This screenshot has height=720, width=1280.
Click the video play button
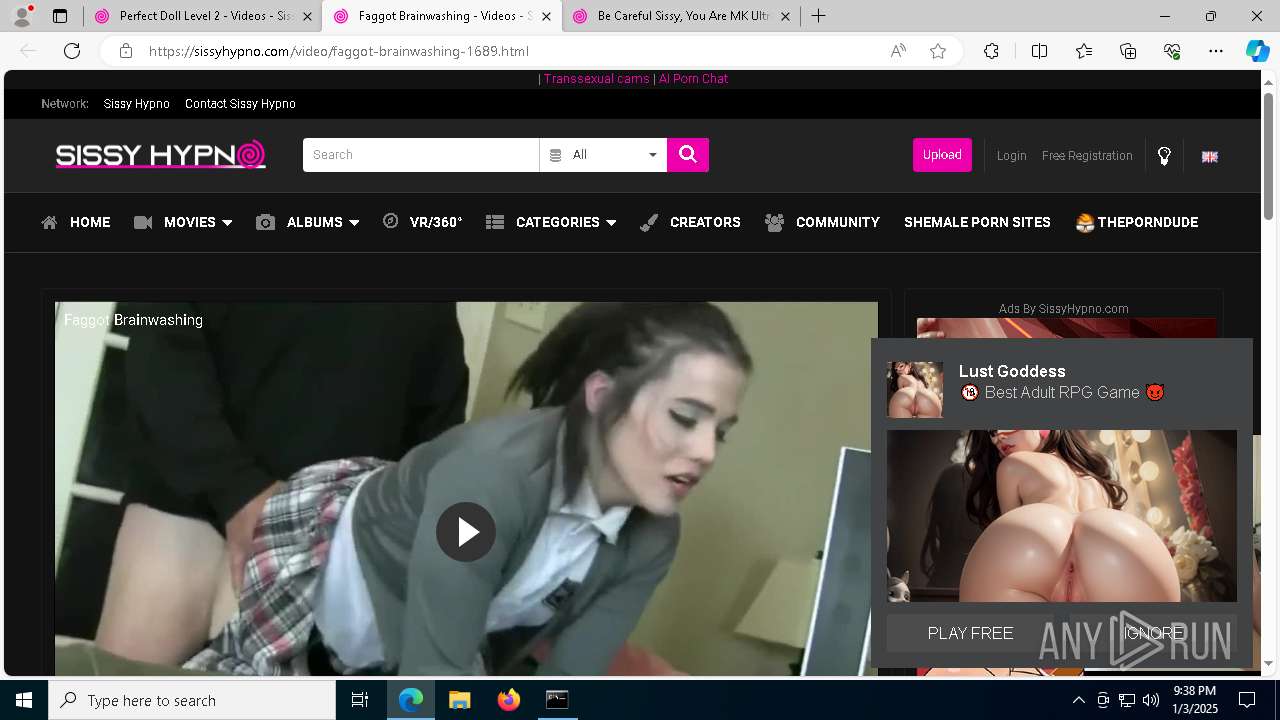[465, 532]
